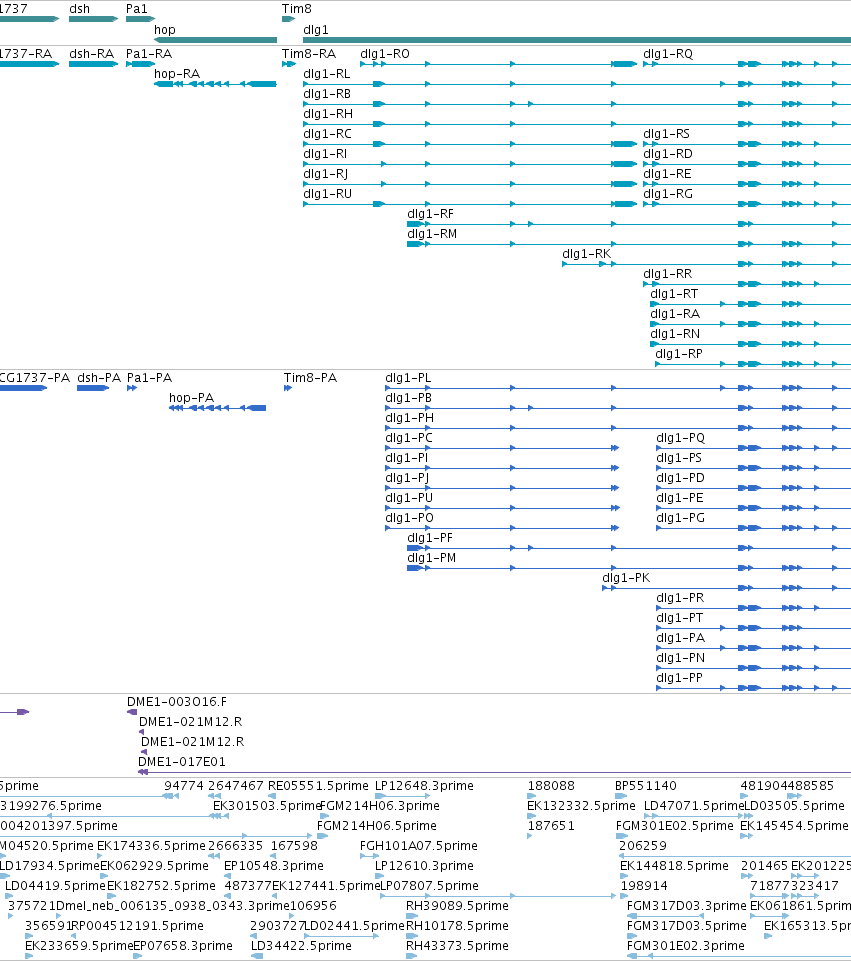This screenshot has width=851, height=961.
Task: Select LP12648.3prime EST label
Action: pos(424,785)
